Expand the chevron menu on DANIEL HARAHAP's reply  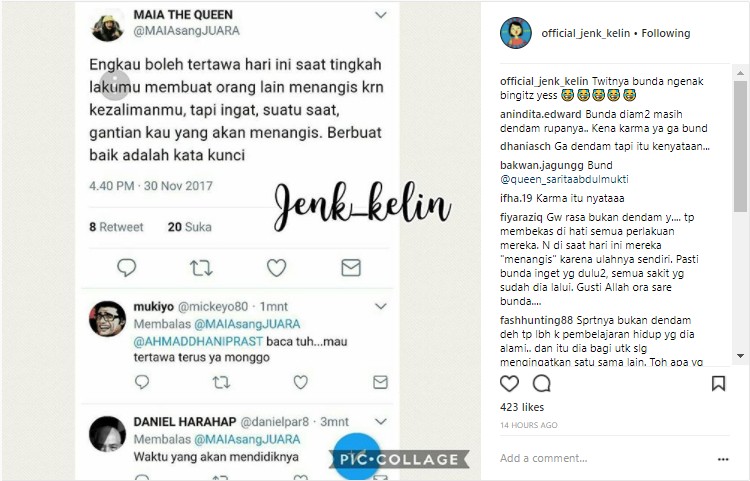point(381,421)
